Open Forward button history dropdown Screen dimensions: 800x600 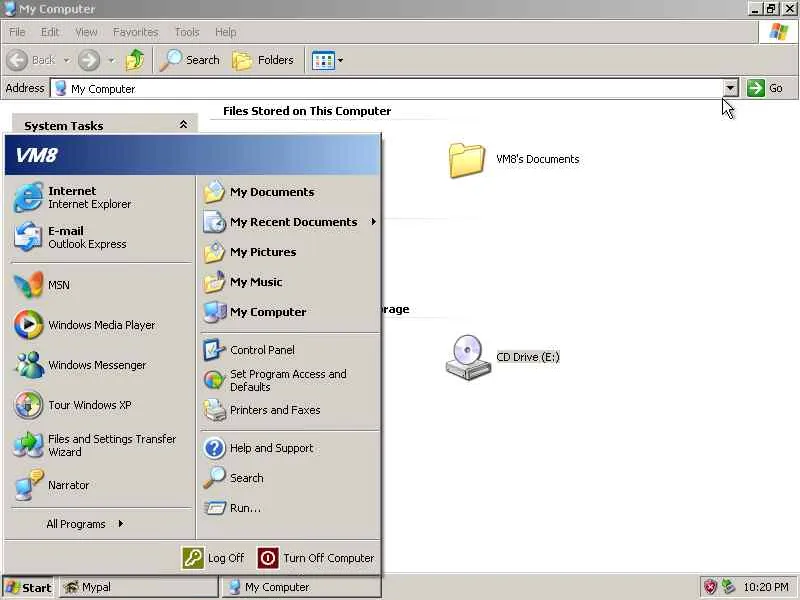click(111, 60)
